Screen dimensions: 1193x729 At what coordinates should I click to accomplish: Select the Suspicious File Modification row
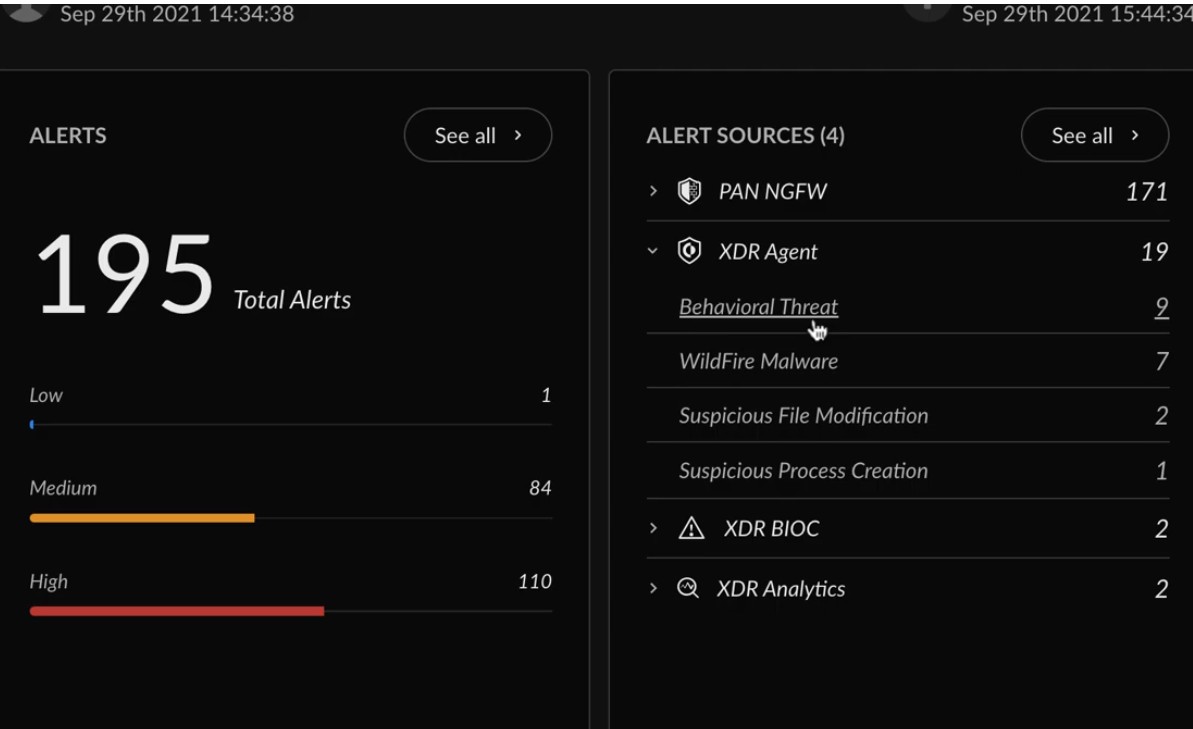coord(908,415)
